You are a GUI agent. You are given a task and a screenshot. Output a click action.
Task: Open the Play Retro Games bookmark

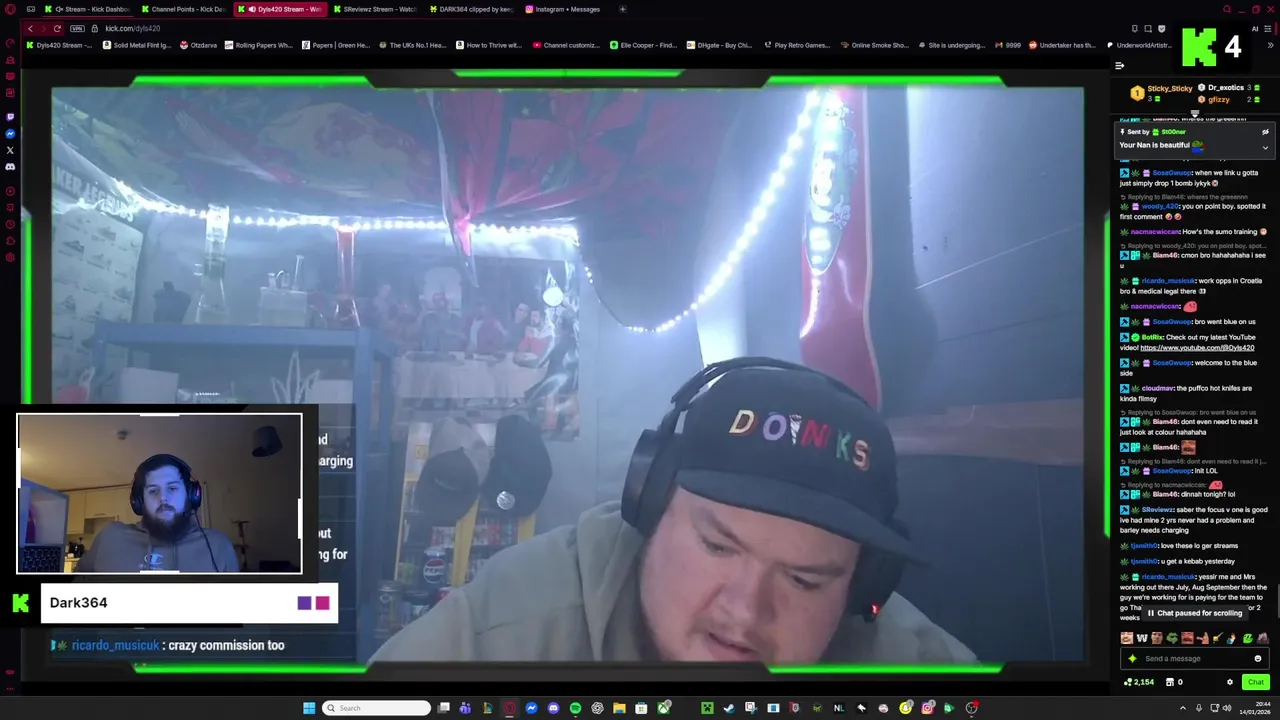point(797,45)
